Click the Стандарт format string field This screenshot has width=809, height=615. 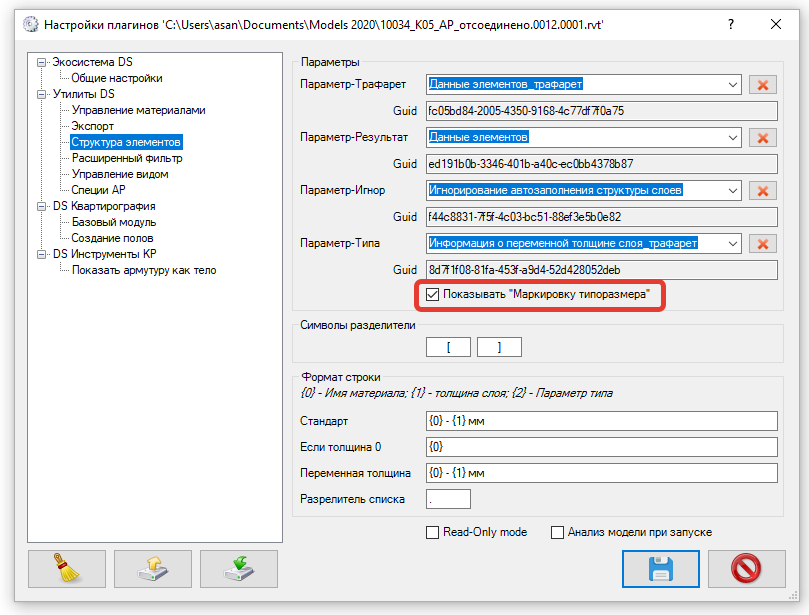tap(600, 421)
